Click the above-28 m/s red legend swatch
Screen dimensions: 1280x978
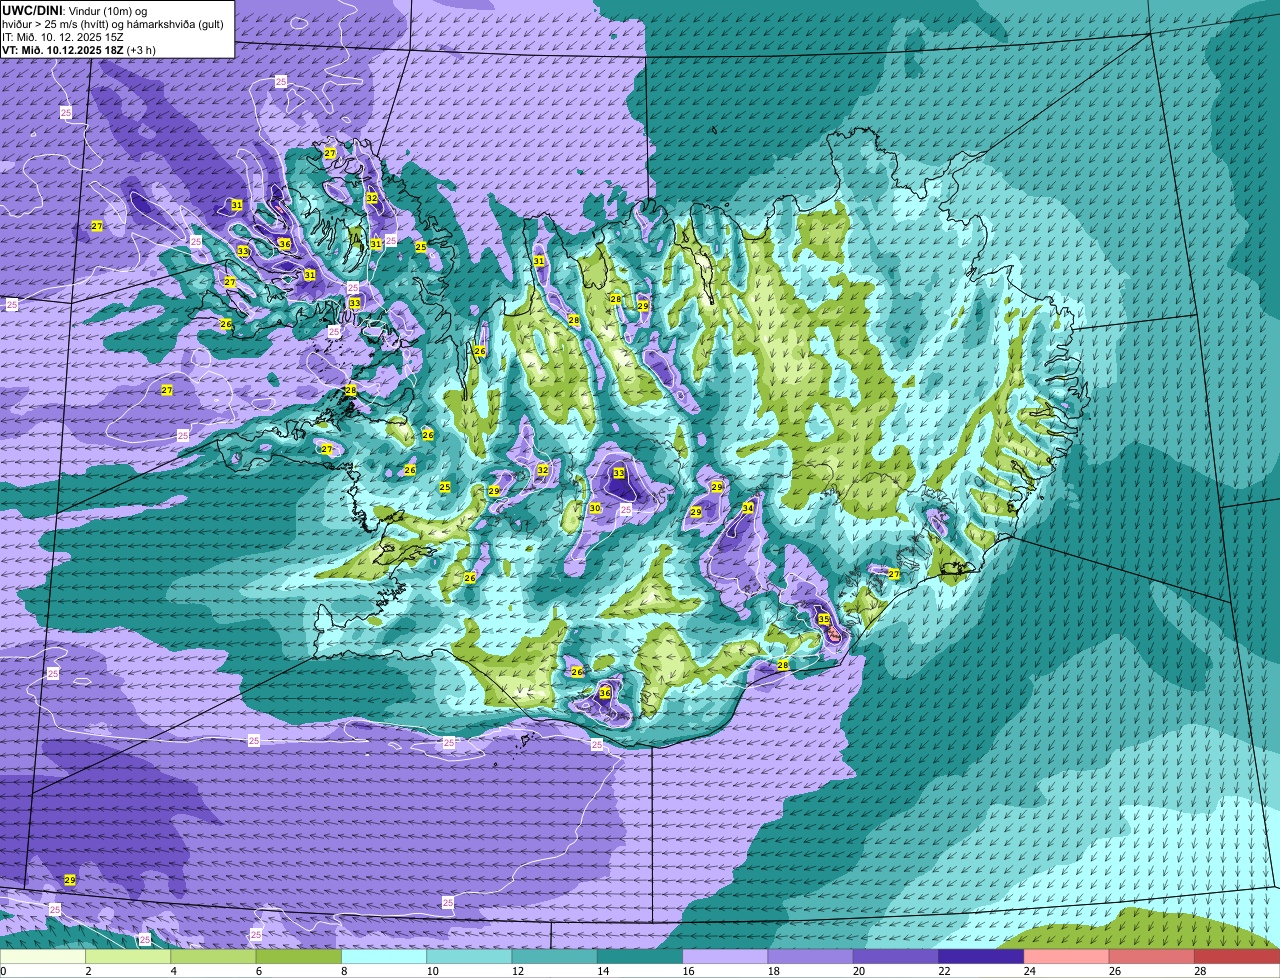click(1237, 956)
